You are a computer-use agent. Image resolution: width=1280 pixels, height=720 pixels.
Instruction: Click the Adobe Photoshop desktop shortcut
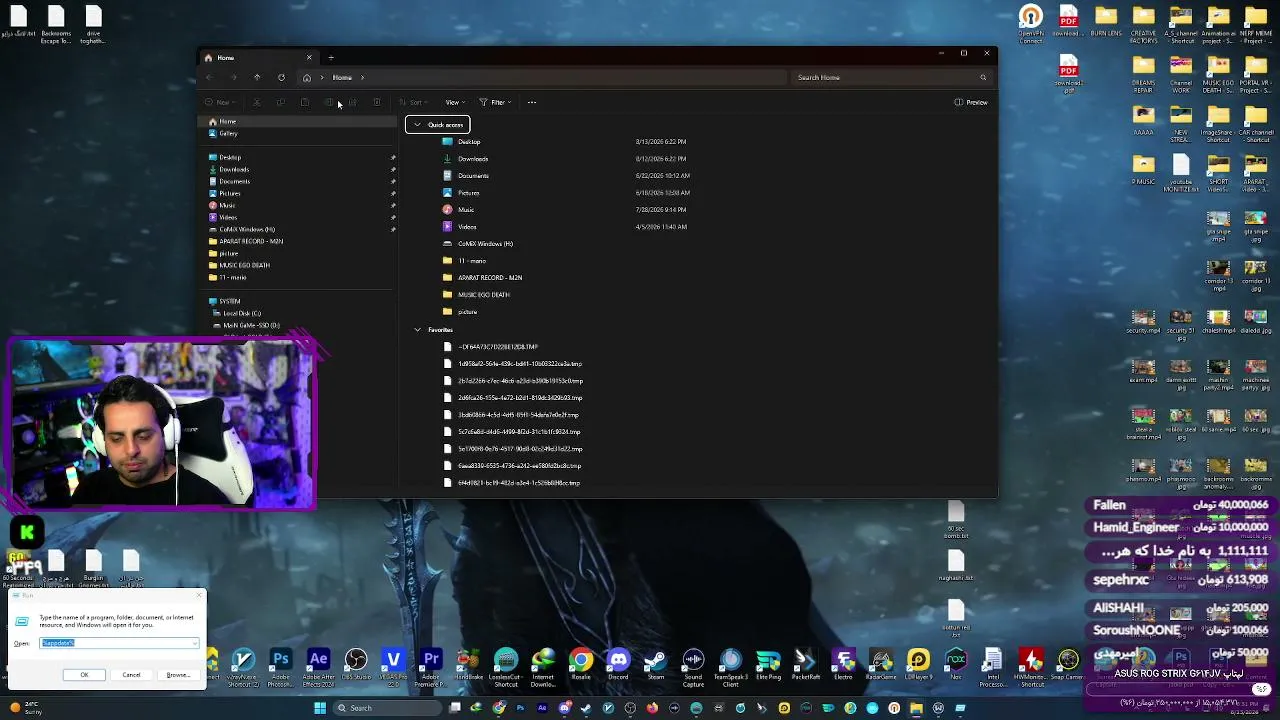tap(281, 667)
